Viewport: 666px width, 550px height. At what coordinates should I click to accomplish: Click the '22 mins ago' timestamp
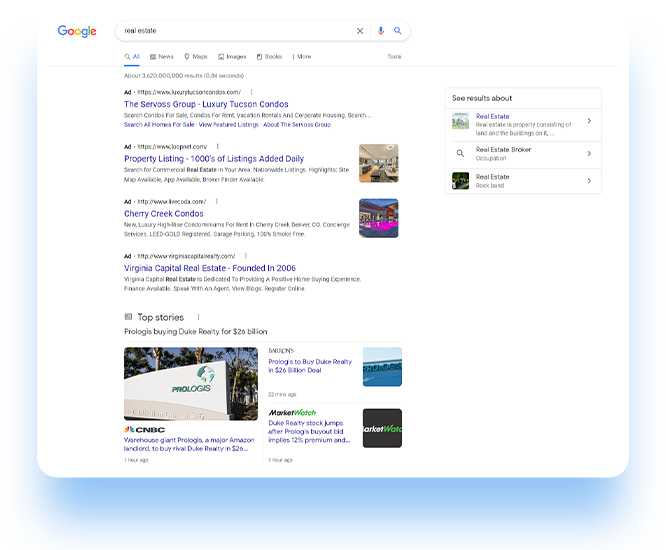[x=282, y=395]
